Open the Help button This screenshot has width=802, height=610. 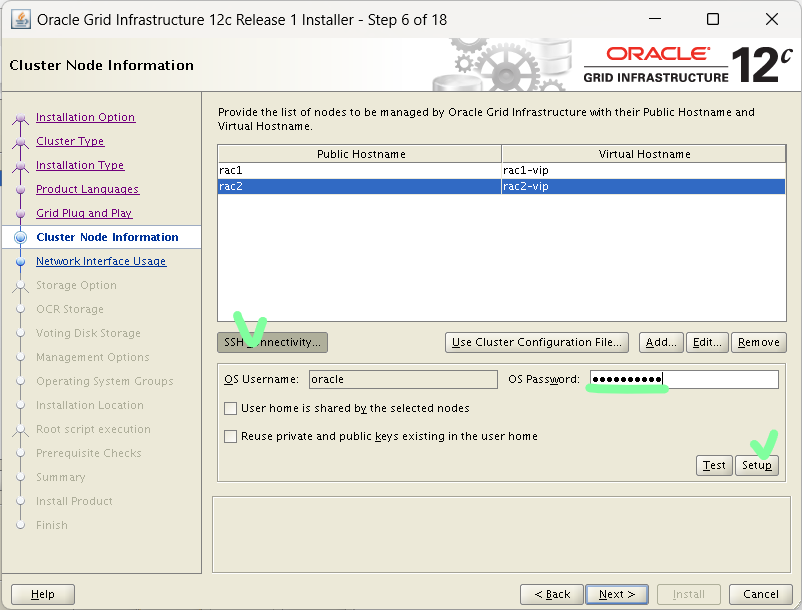click(x=43, y=594)
